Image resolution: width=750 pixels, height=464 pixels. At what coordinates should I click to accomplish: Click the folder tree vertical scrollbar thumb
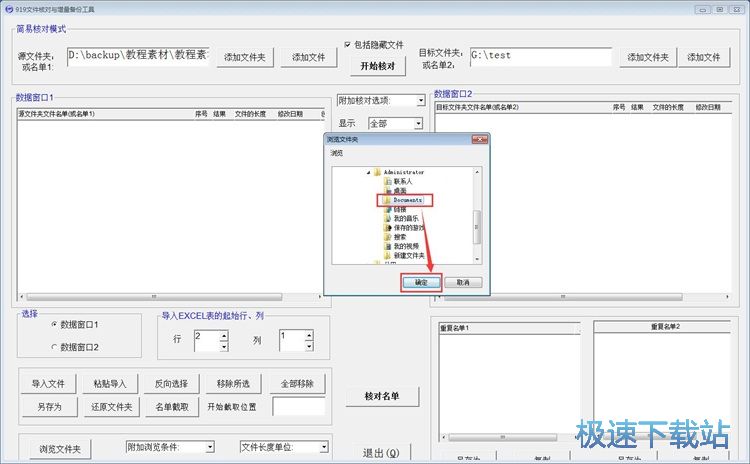476,227
